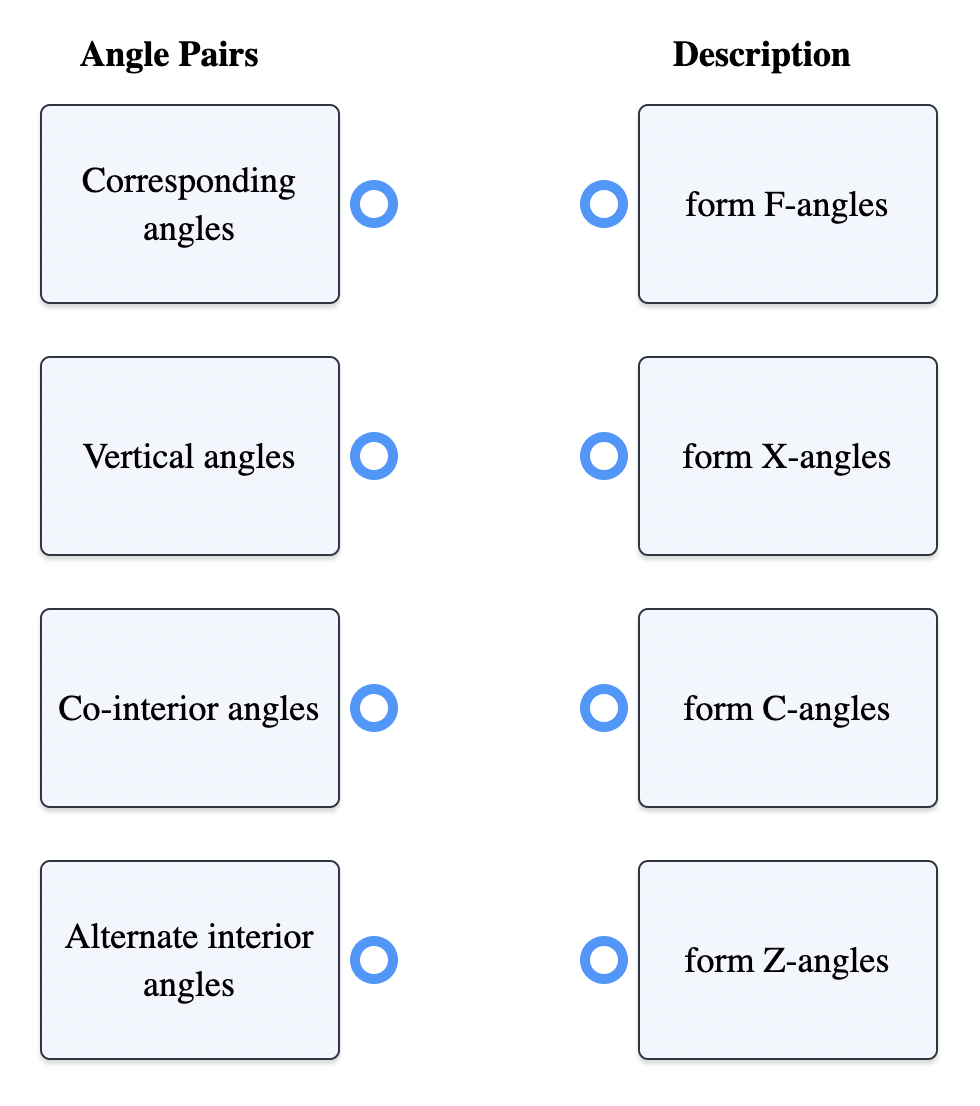Select the topmost left-column connector circle
Screen dimensions: 980x1106
pyautogui.click(x=373, y=204)
